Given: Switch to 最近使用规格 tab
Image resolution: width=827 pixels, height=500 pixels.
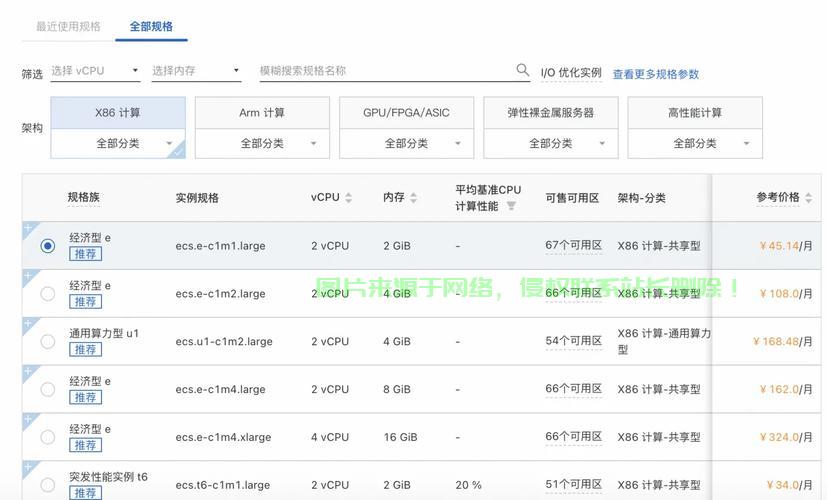Looking at the screenshot, I should coord(68,26).
